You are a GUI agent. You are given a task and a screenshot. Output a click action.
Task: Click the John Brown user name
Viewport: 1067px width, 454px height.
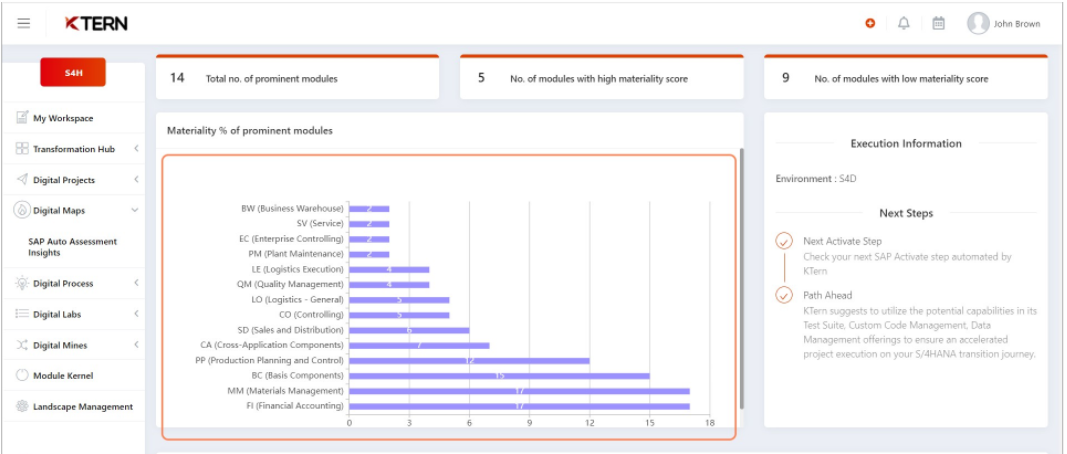click(1017, 24)
